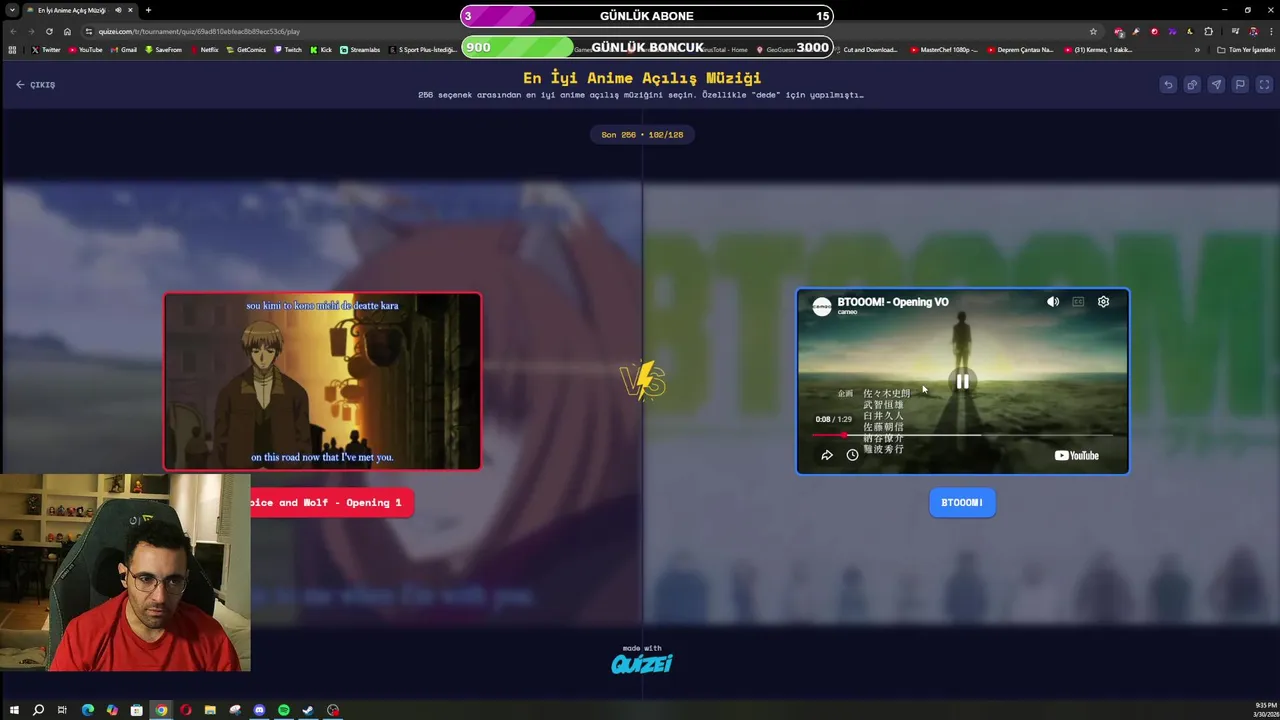
Task: Open Opera browser from the taskbar
Action: [x=185, y=710]
